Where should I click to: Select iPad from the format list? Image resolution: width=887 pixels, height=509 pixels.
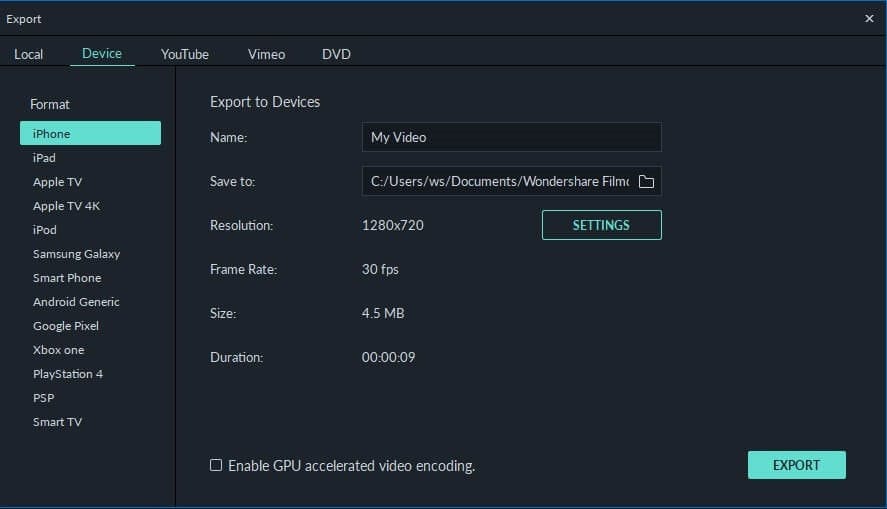44,158
